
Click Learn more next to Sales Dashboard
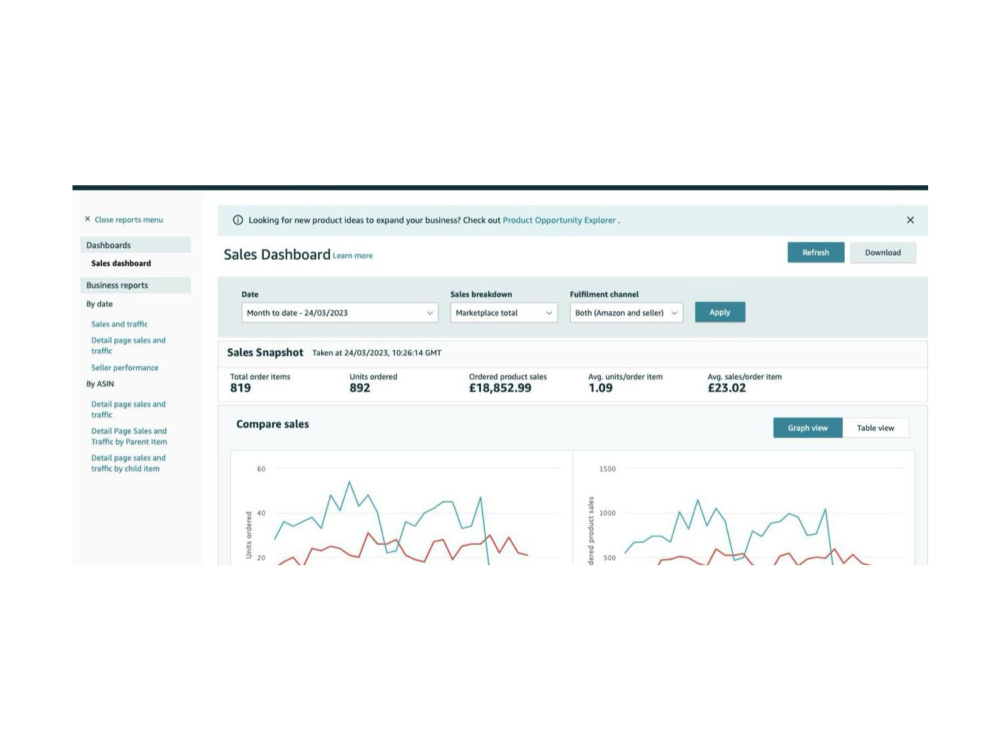coord(353,256)
